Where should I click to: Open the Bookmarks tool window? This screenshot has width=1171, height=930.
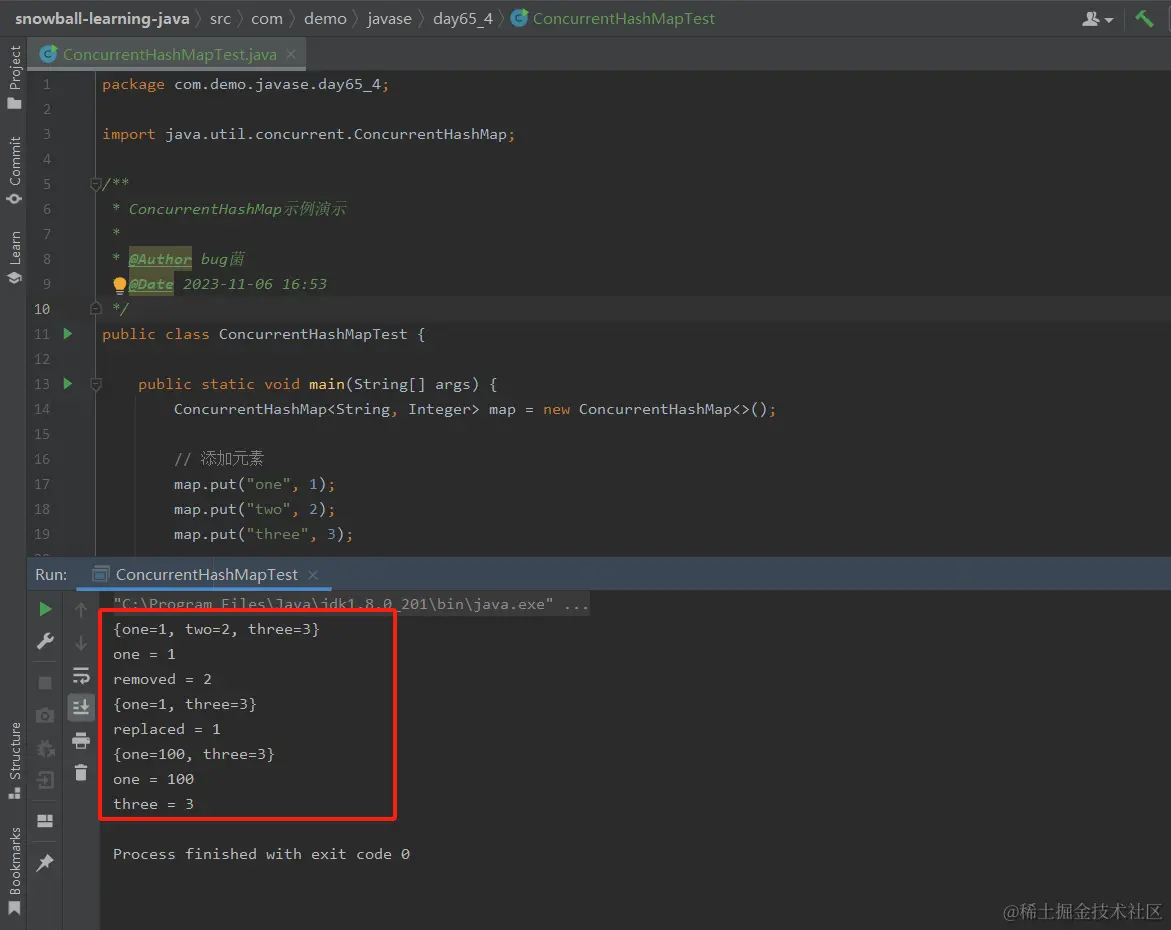click(14, 871)
